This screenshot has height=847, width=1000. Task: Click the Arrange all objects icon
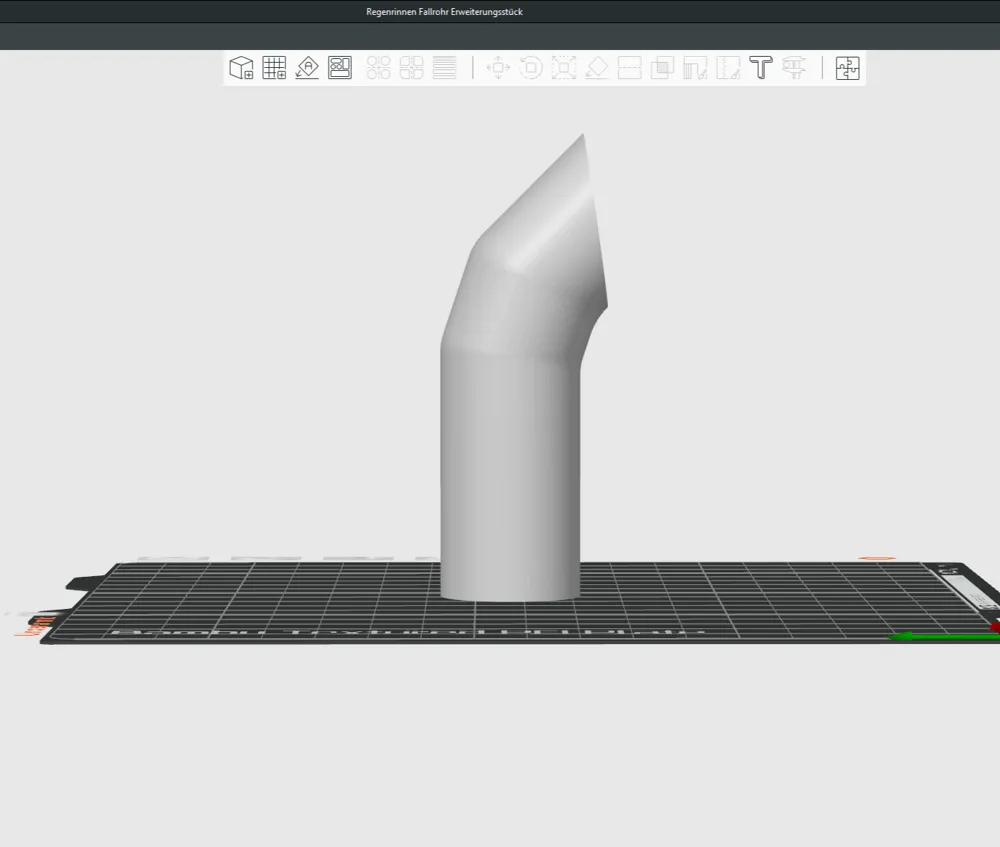pos(340,67)
